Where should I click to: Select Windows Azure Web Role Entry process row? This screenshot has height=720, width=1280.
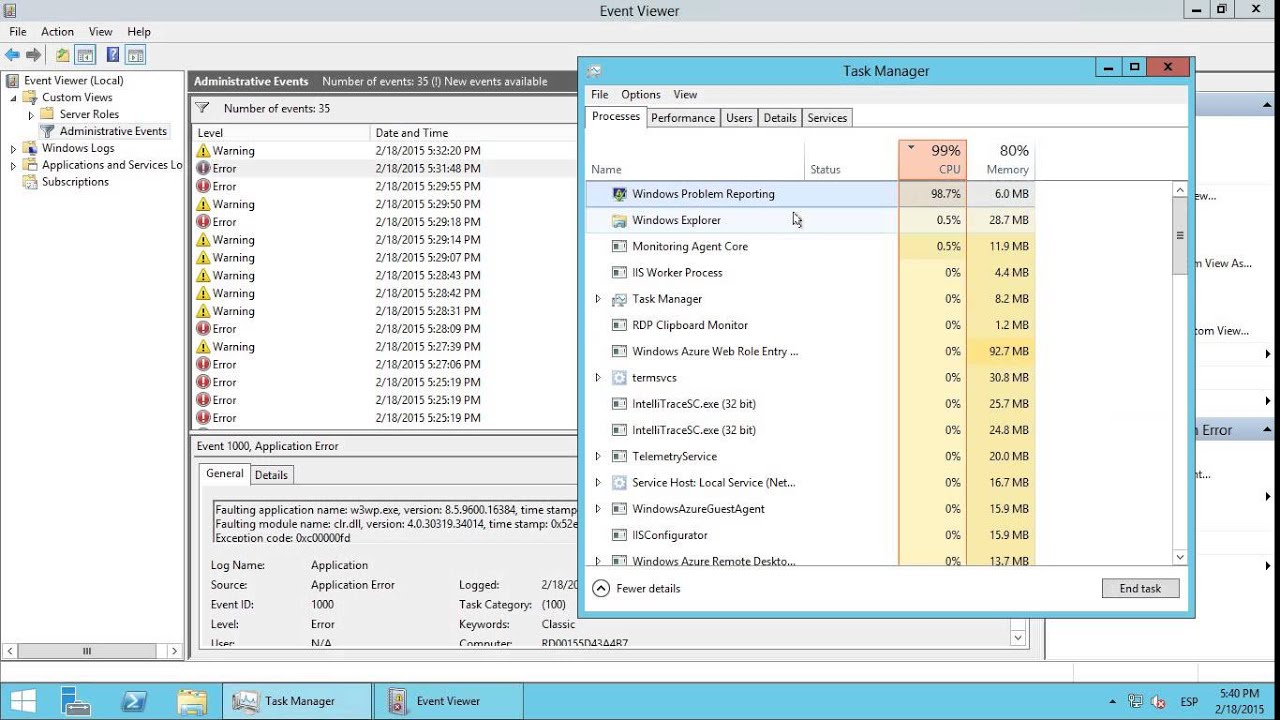click(x=810, y=352)
